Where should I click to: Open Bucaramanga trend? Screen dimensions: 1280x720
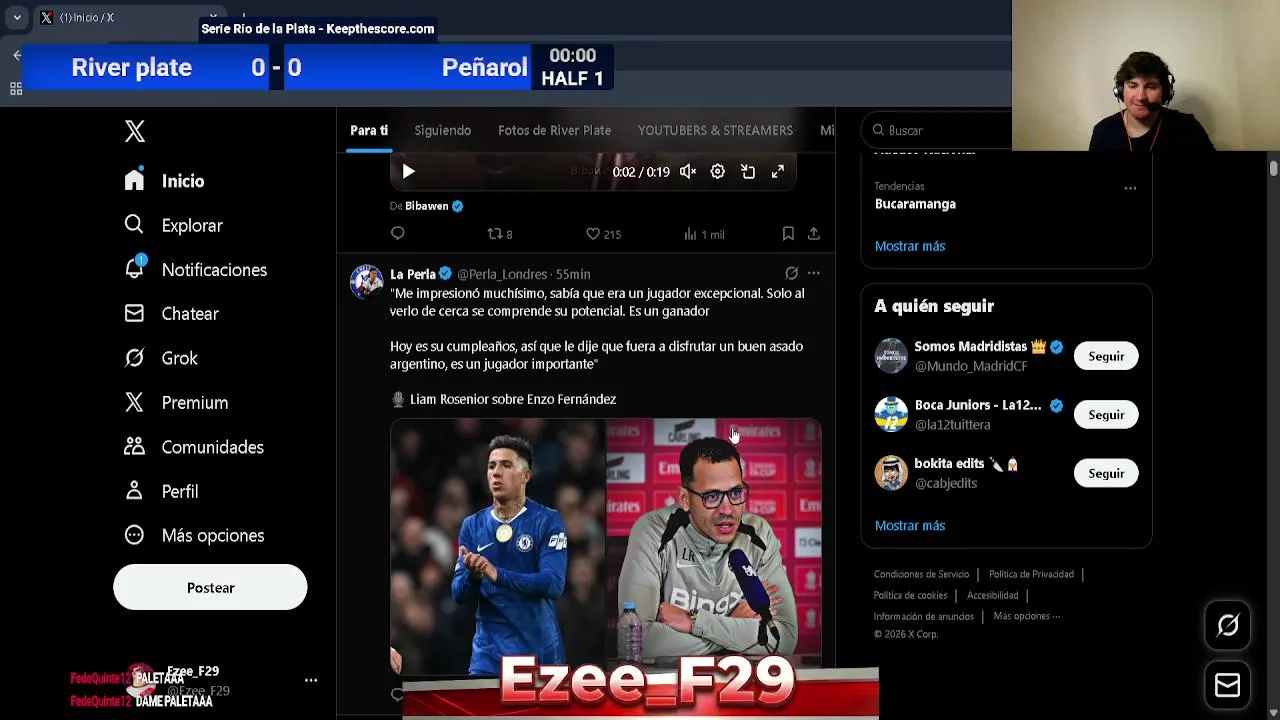915,204
